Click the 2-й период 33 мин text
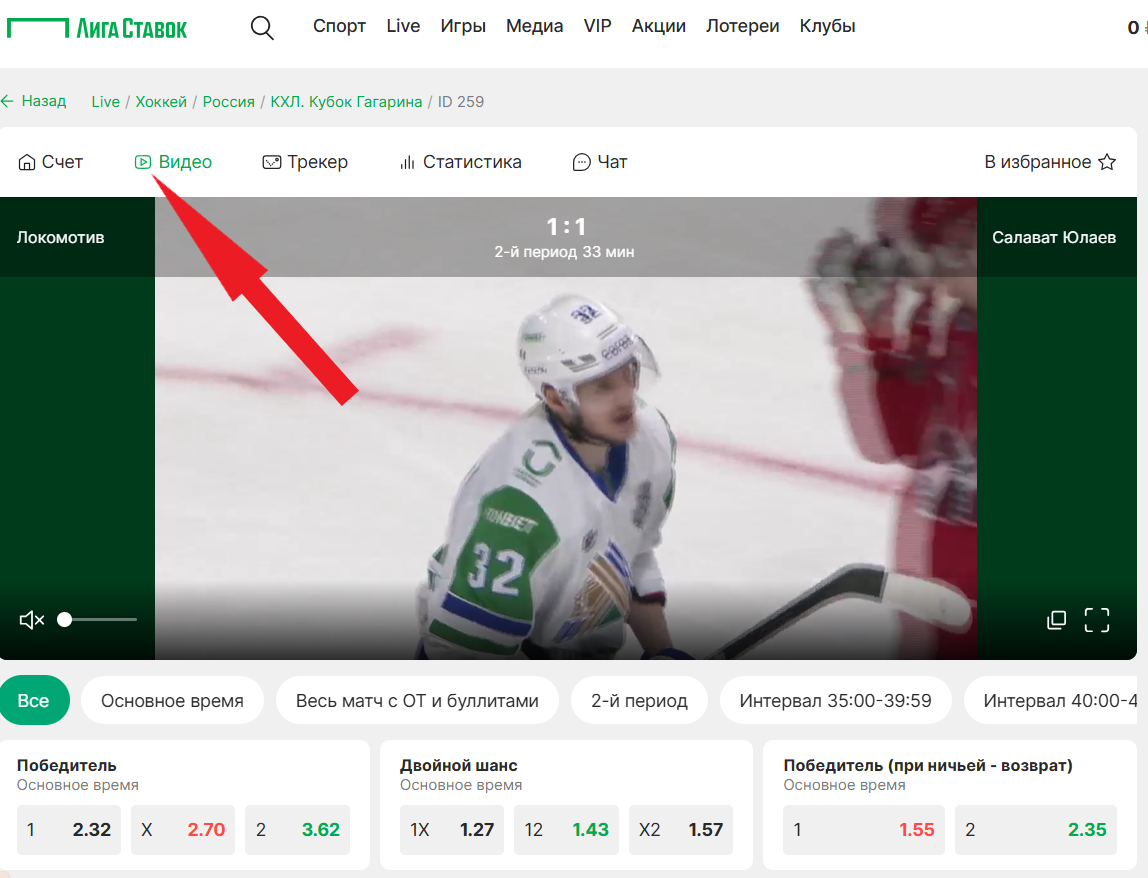1148x878 pixels. [x=564, y=252]
